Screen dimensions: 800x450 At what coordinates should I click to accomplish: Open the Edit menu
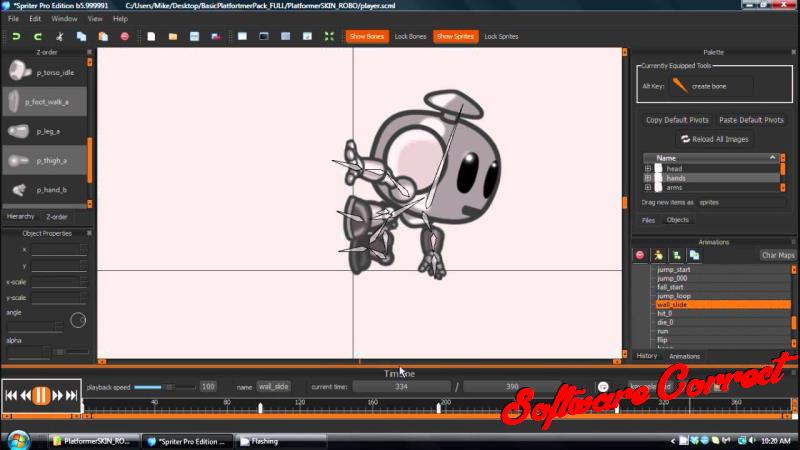[35, 19]
